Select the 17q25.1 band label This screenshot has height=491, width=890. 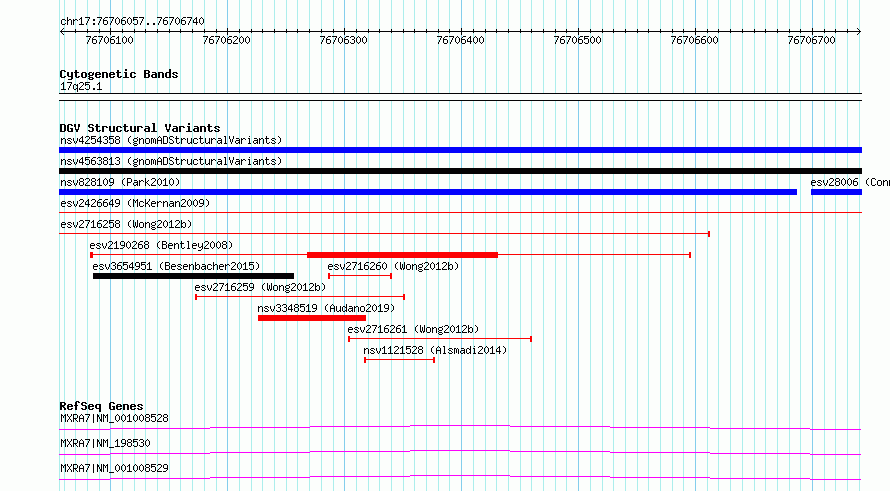pos(81,86)
